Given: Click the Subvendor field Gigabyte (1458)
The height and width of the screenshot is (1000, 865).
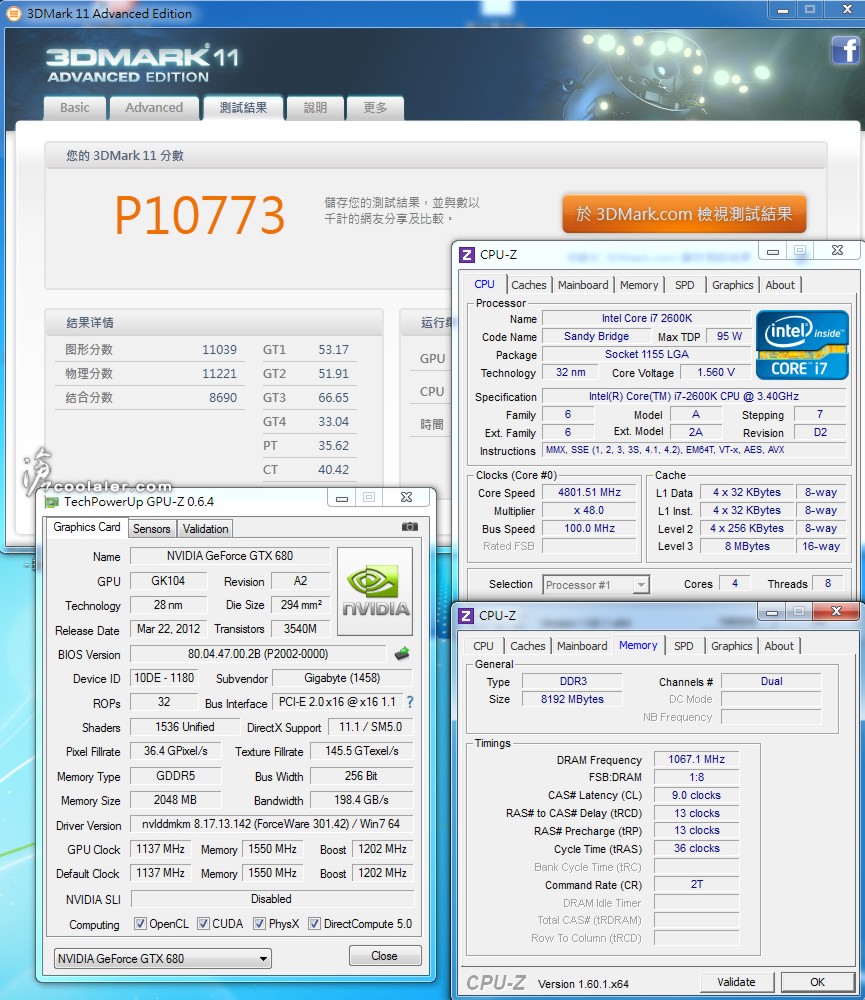Looking at the screenshot, I should tap(342, 677).
